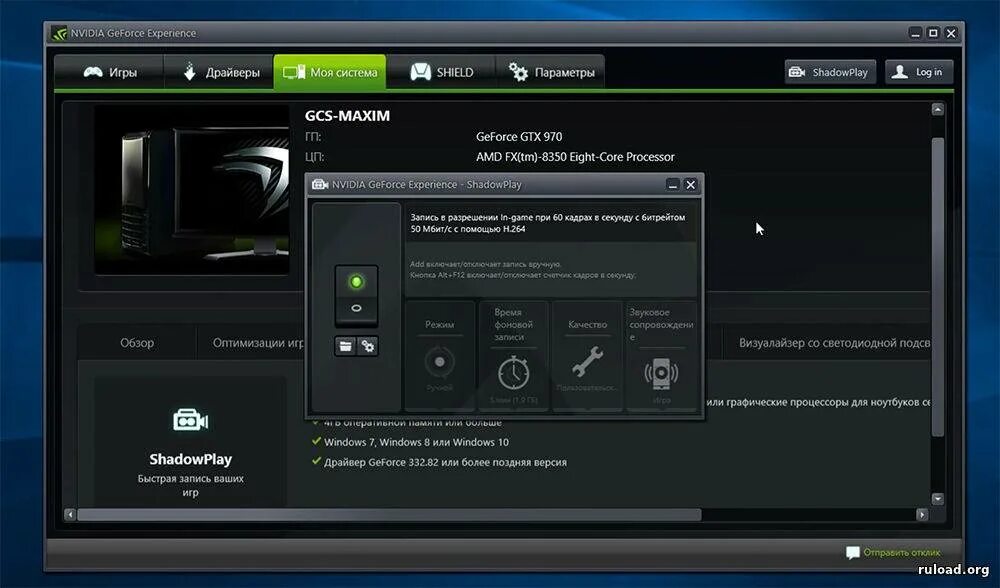Screen dimensions: 1000x588
Task: Open the SHIELD tab
Action: pyautogui.click(x=441, y=72)
